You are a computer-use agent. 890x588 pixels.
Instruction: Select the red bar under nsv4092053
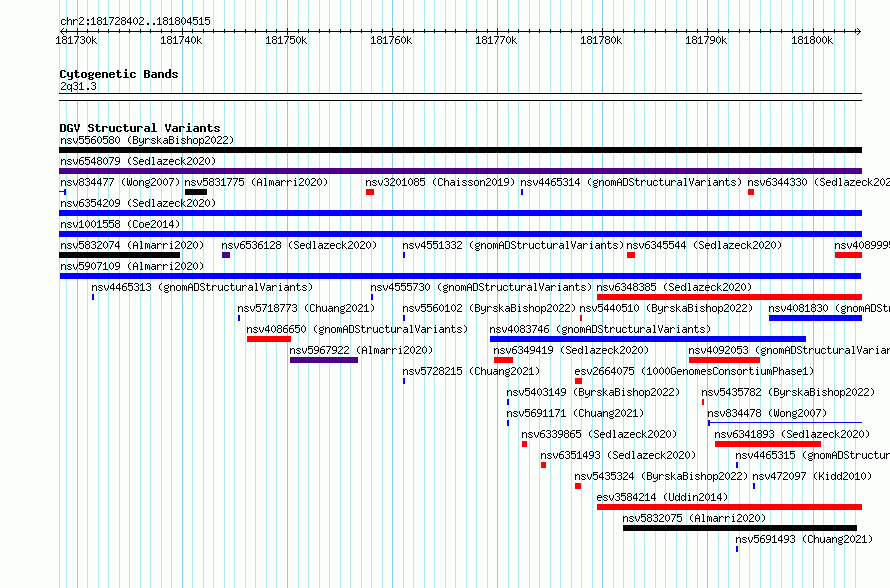pos(724,360)
